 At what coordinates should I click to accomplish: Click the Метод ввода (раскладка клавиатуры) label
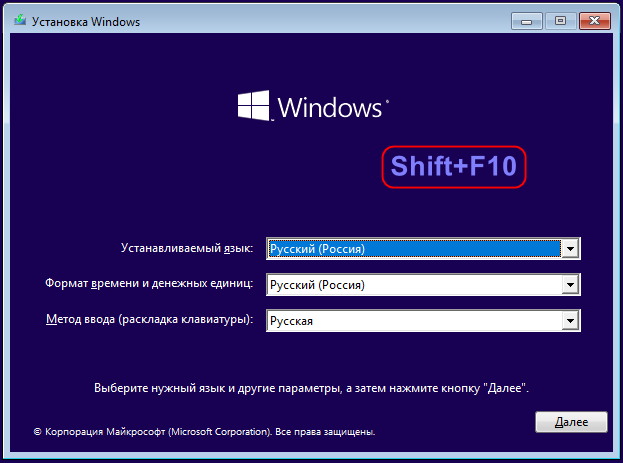(x=149, y=320)
